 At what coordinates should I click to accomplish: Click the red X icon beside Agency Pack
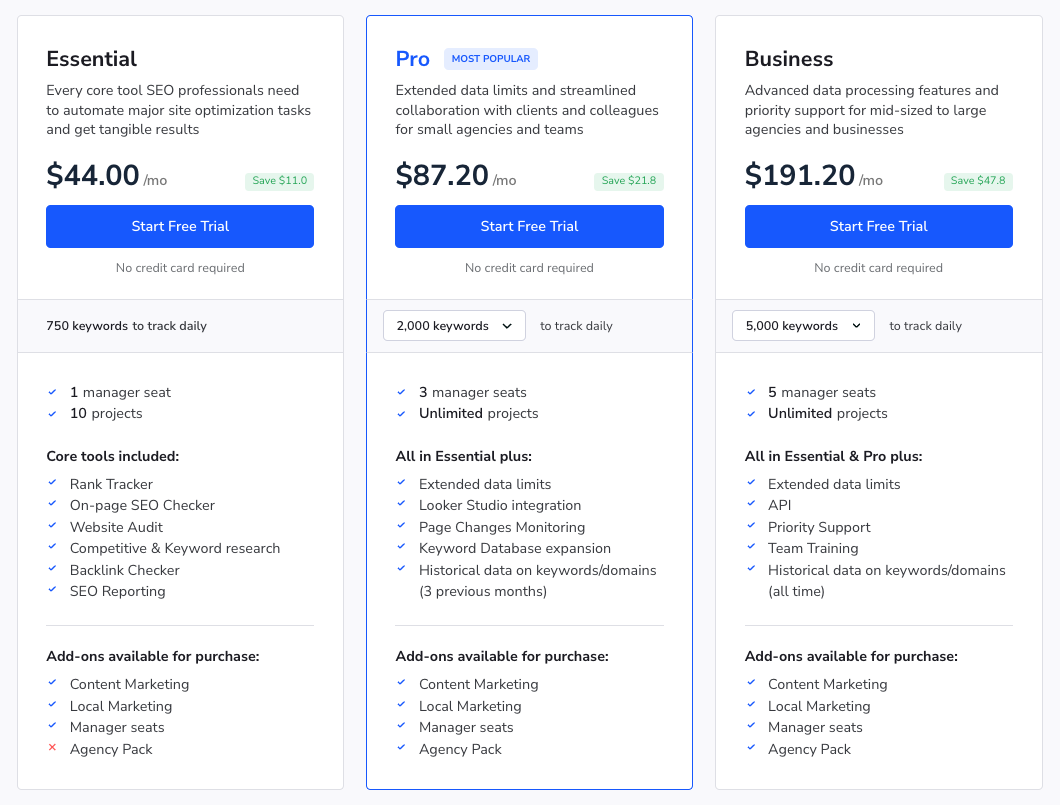pos(52,749)
